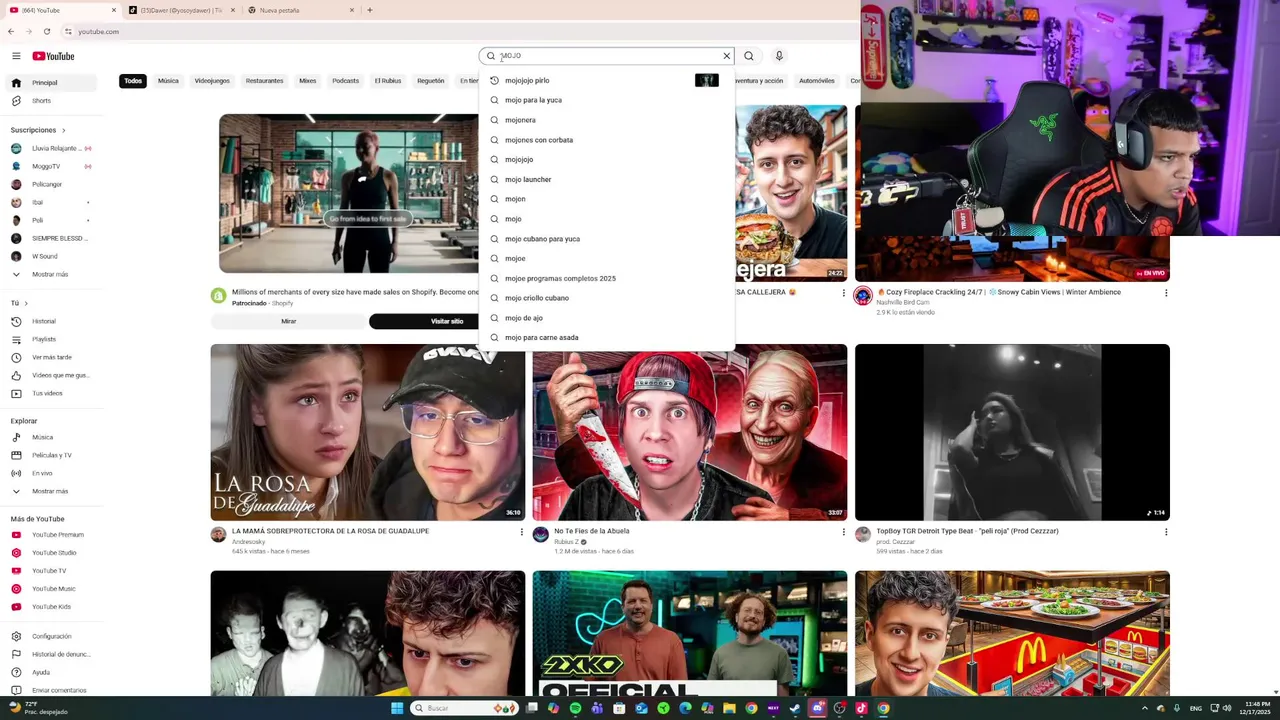Open YouTube TV in the sidebar

[x=50, y=571]
